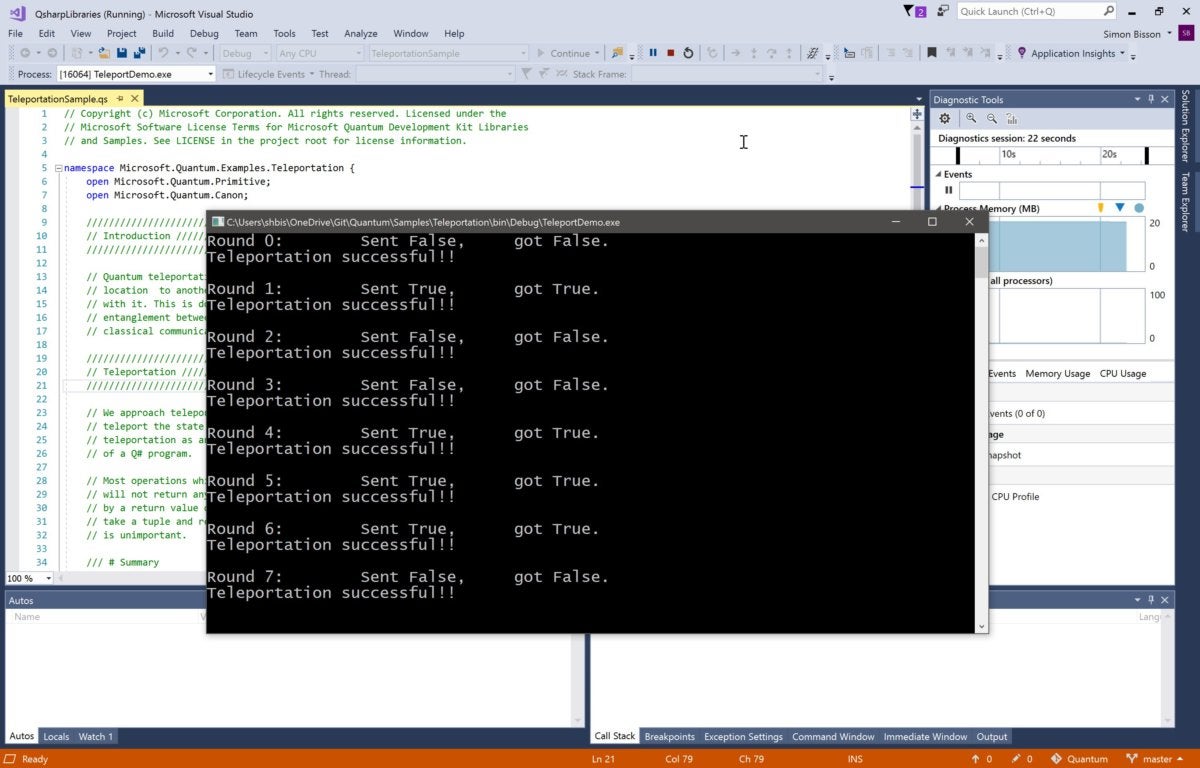Open the Debug menu

point(204,33)
